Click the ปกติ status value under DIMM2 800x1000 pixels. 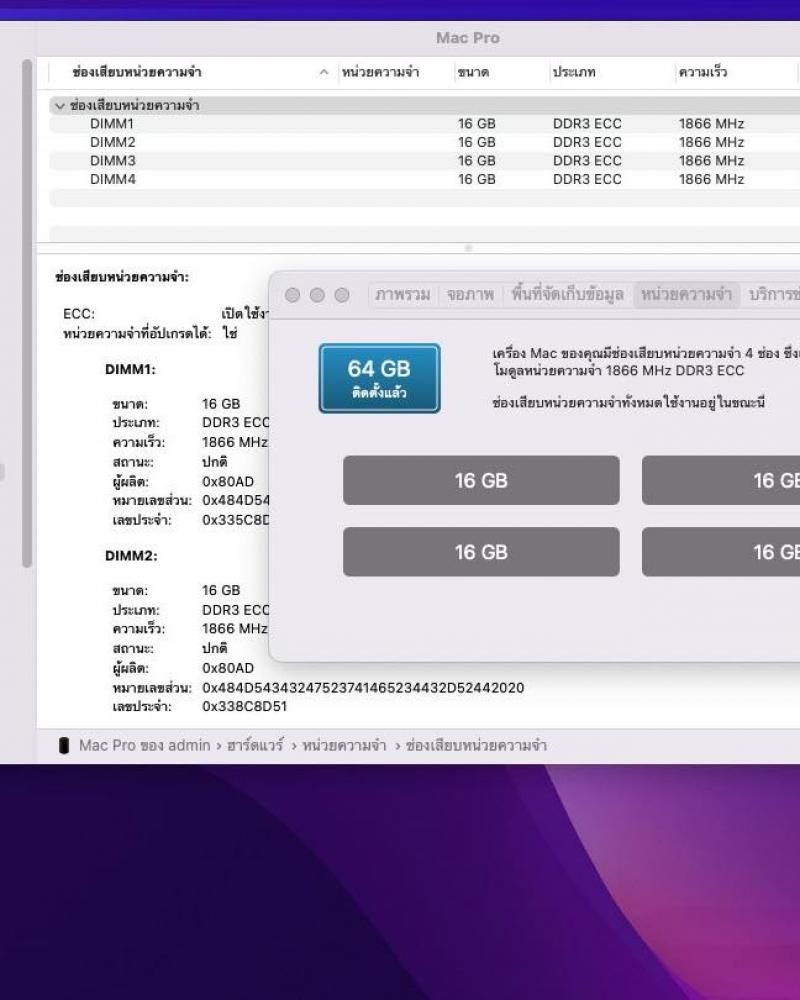click(x=214, y=649)
